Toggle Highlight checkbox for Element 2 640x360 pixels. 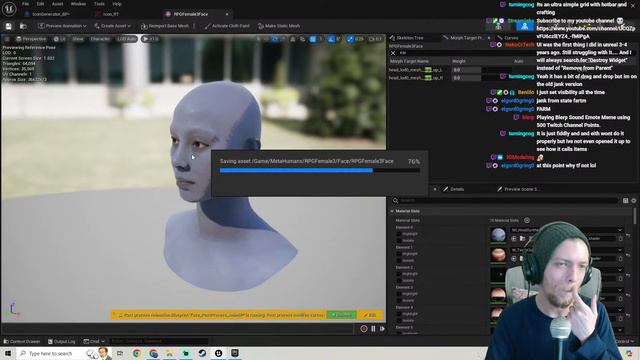click(x=399, y=274)
